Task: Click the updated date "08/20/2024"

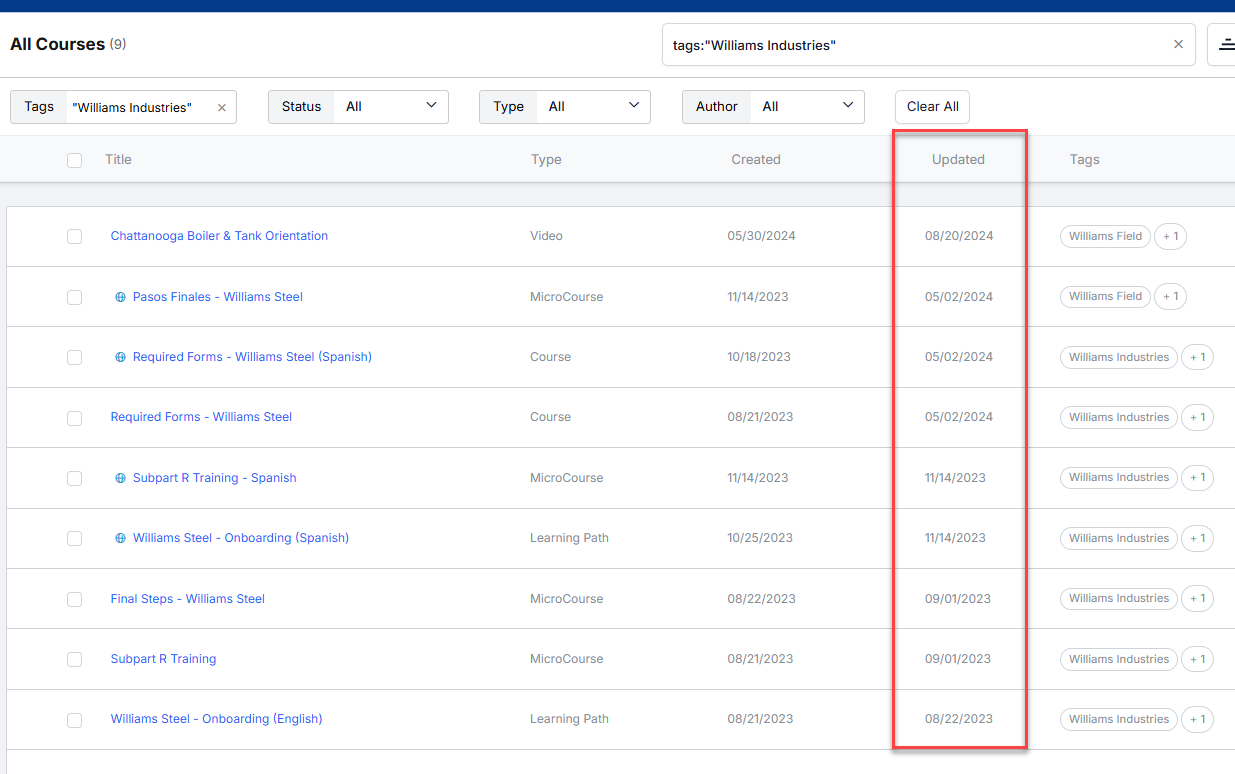Action: [x=959, y=236]
